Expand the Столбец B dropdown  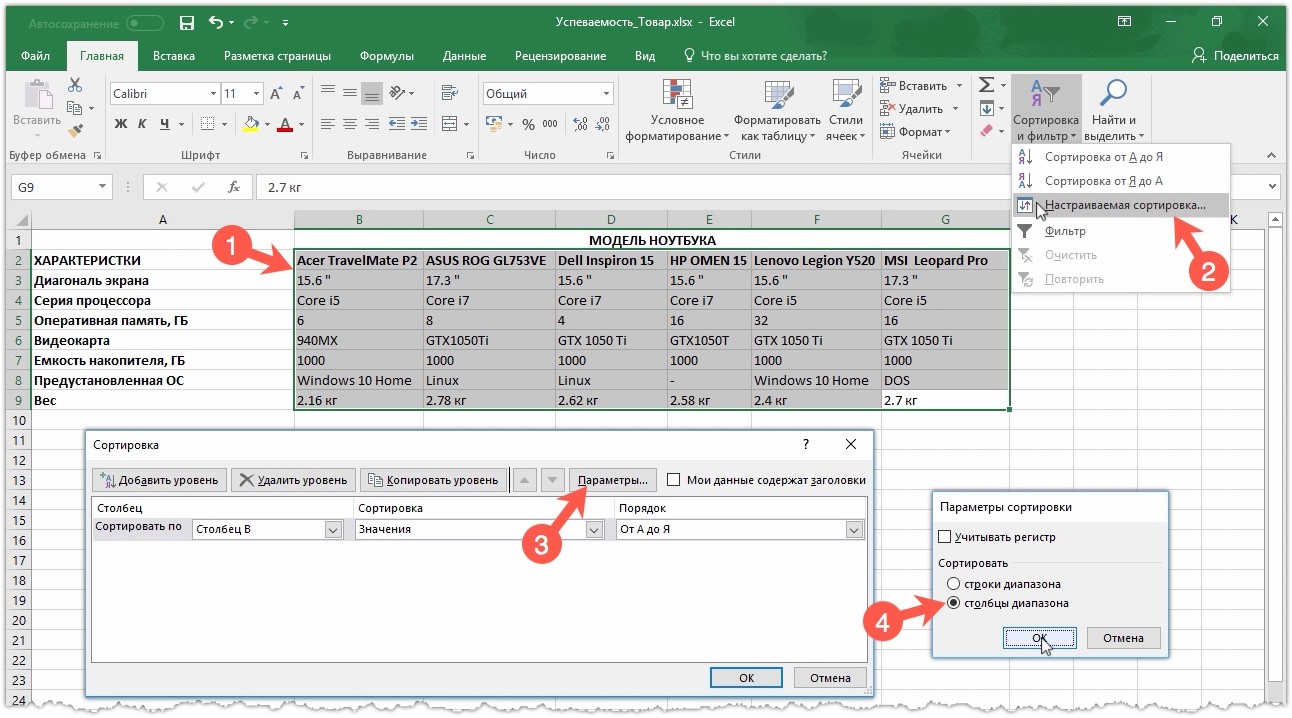(334, 530)
